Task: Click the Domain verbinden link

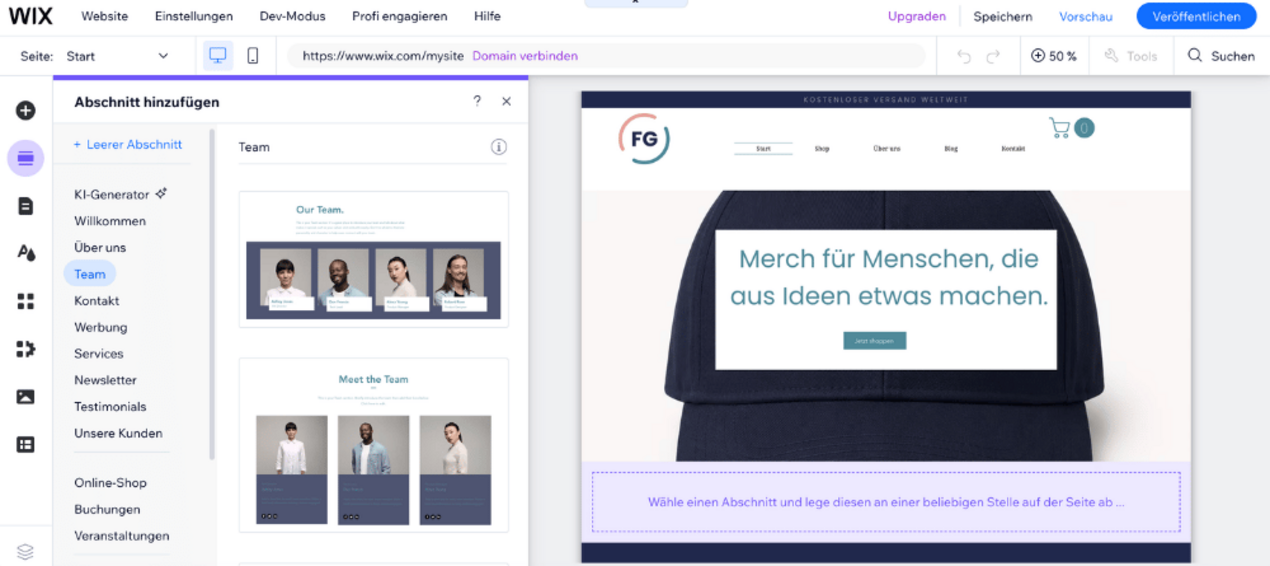Action: point(525,56)
